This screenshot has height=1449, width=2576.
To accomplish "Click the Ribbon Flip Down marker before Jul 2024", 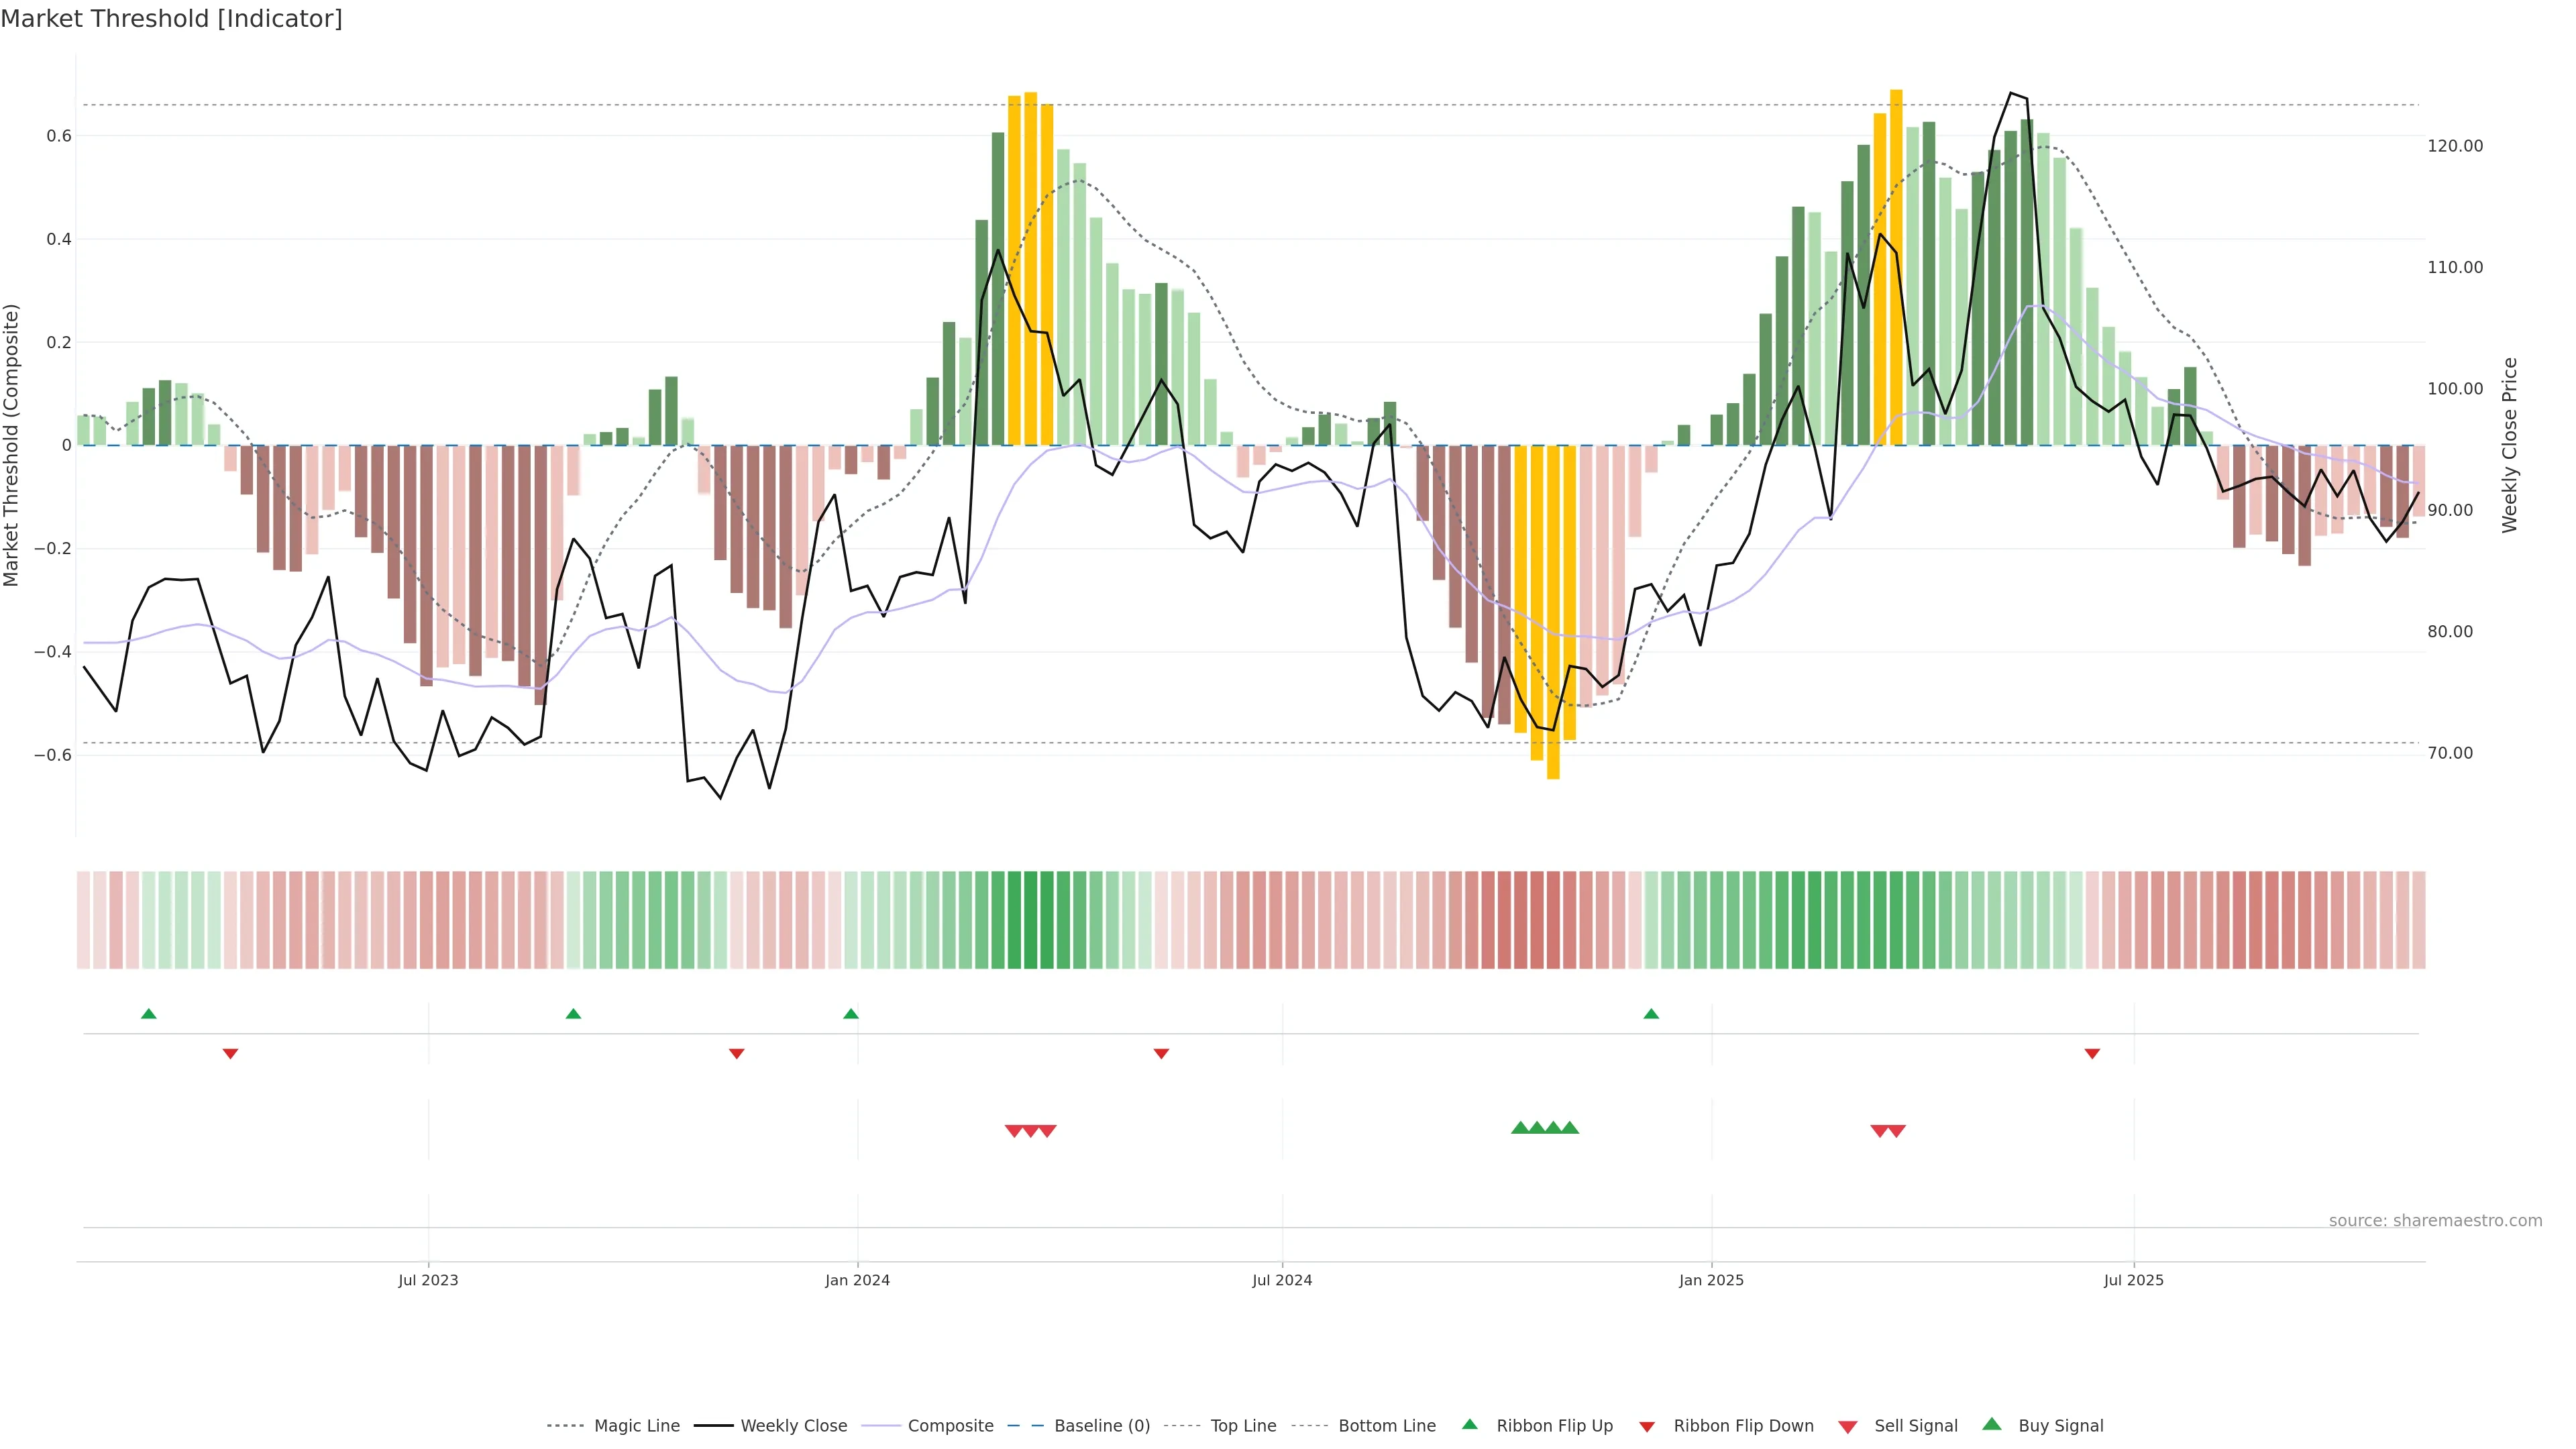I will pos(1161,1054).
